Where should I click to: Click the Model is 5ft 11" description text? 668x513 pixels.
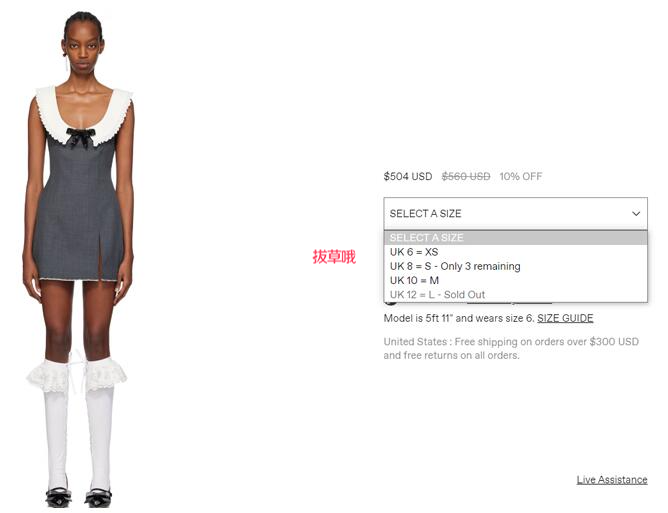pos(459,318)
